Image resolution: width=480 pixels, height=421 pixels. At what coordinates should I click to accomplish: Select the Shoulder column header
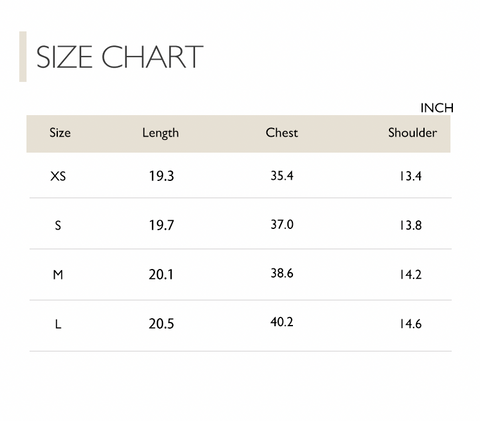click(412, 133)
